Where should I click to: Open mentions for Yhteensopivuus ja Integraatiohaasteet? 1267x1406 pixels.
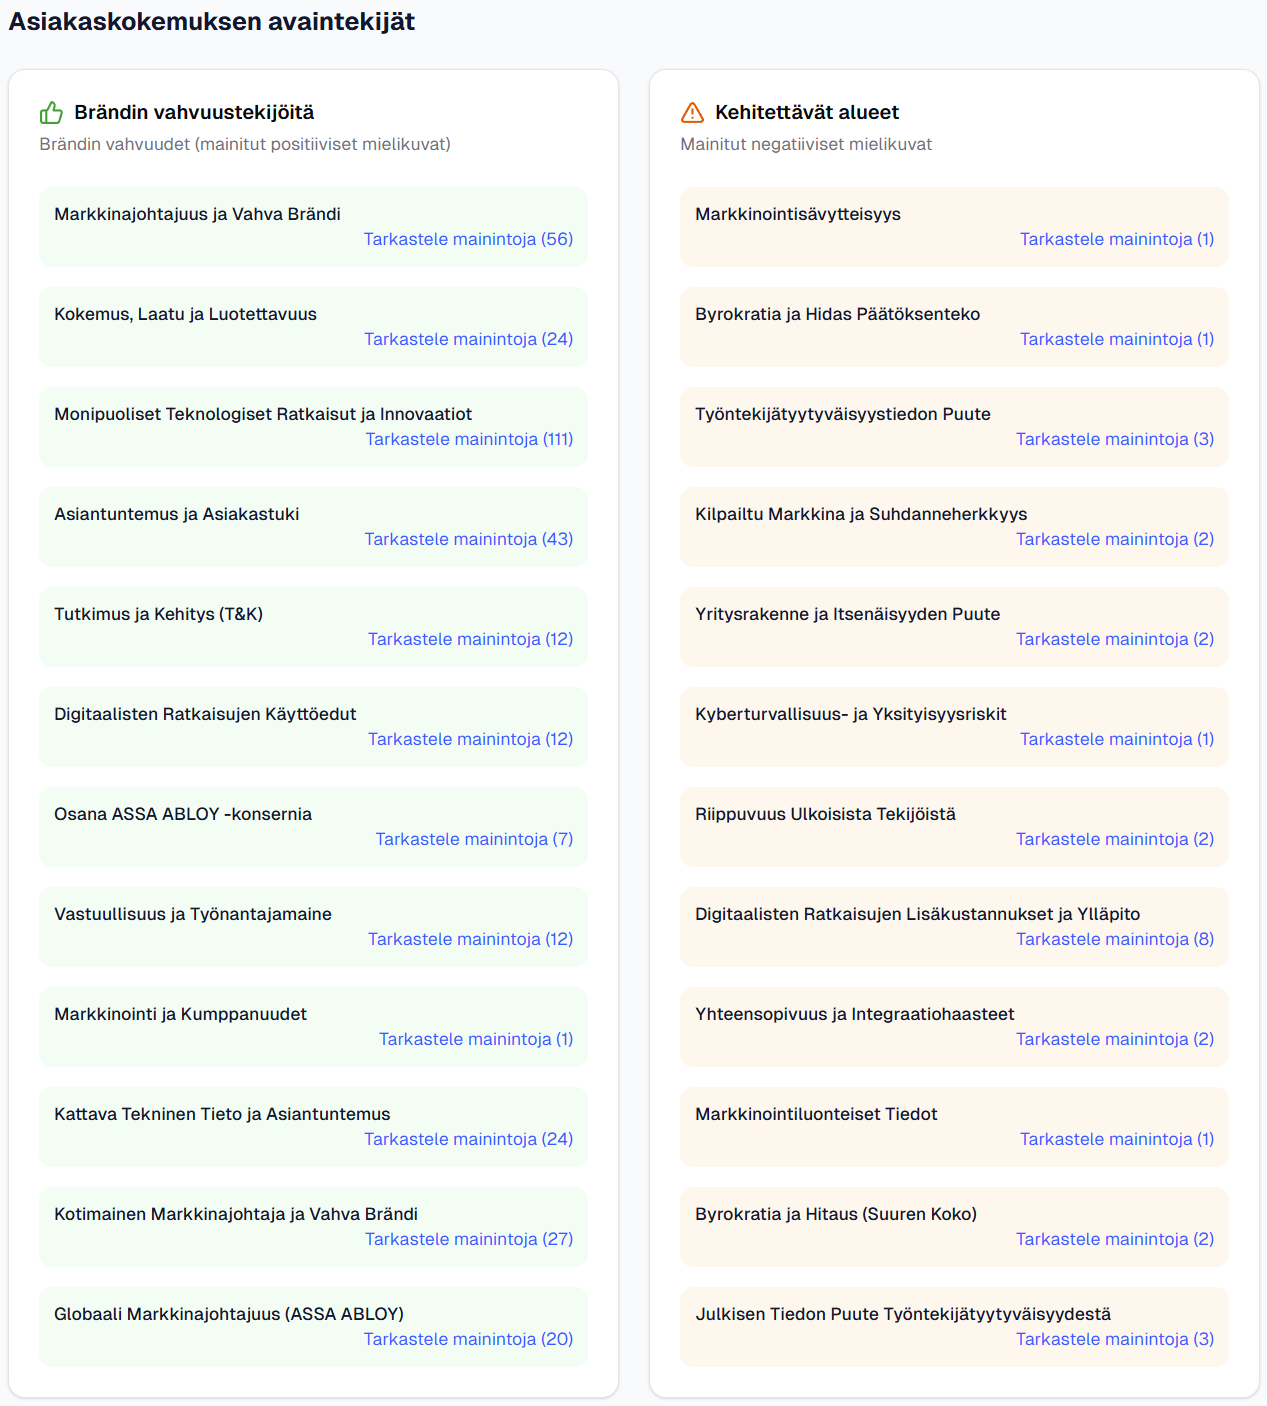[x=1114, y=1039]
